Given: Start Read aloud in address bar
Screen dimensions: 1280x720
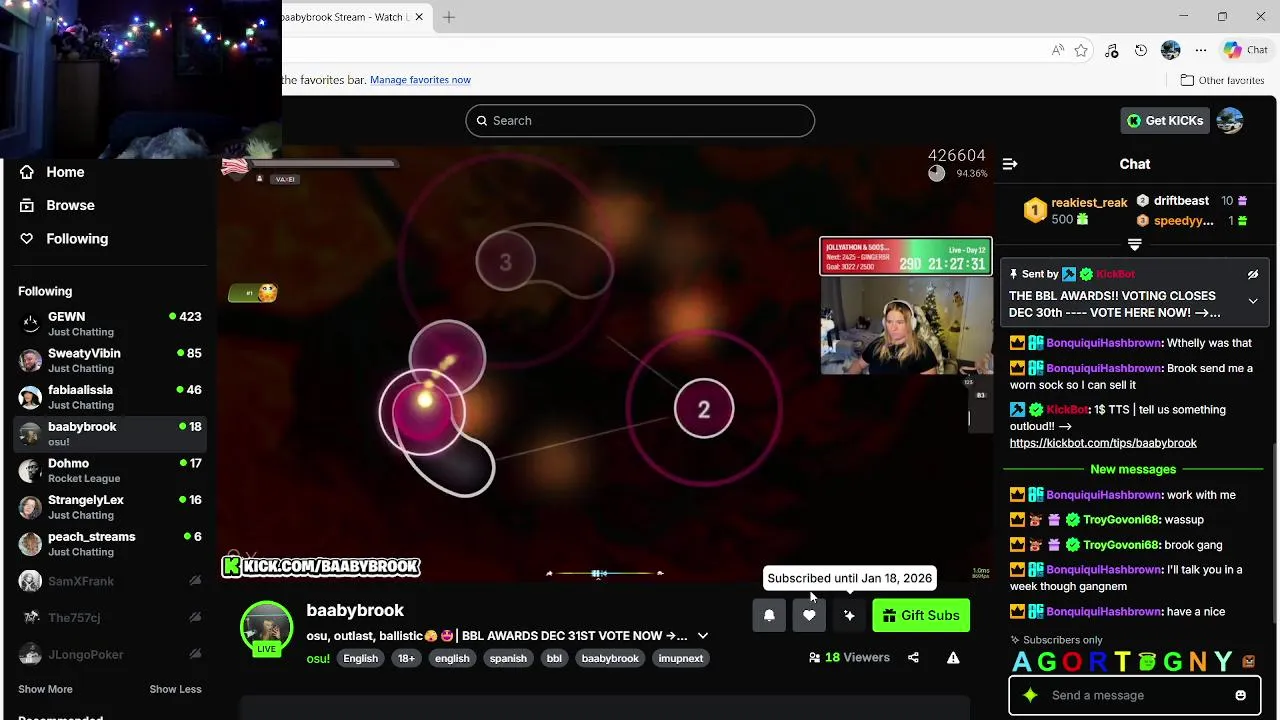Looking at the screenshot, I should (1057, 50).
